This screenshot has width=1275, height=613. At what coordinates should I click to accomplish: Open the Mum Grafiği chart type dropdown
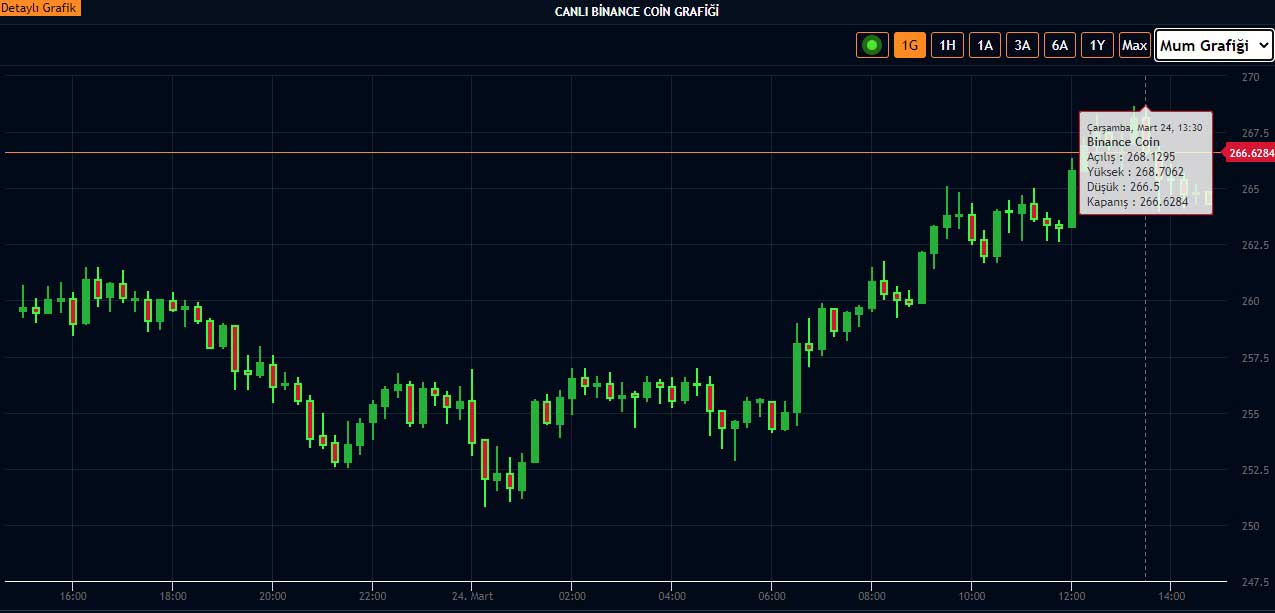pyautogui.click(x=1214, y=45)
